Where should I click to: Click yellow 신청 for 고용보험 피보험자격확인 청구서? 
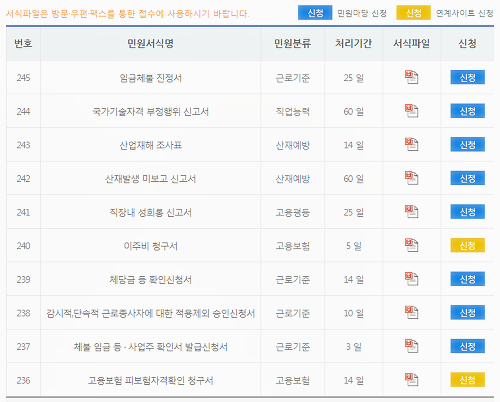[x=467, y=380]
